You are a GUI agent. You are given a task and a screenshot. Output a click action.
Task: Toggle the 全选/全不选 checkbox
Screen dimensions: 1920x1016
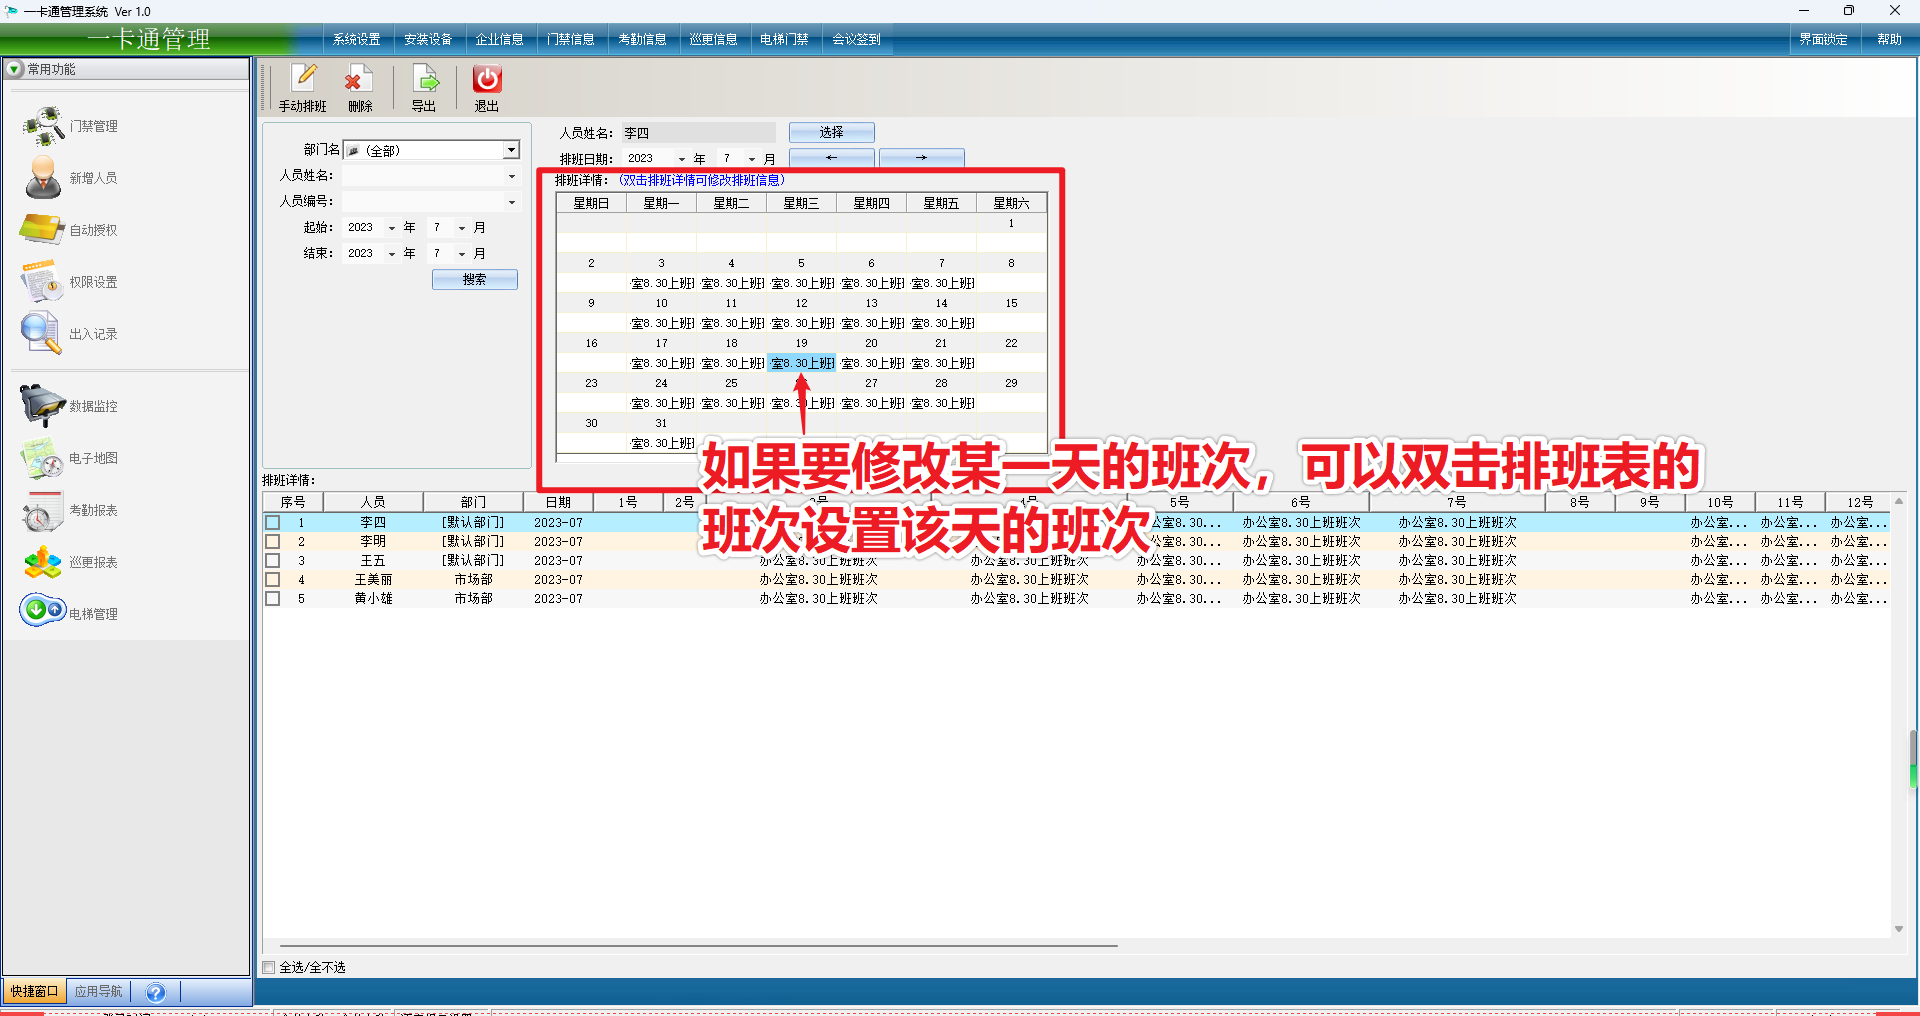coord(269,967)
